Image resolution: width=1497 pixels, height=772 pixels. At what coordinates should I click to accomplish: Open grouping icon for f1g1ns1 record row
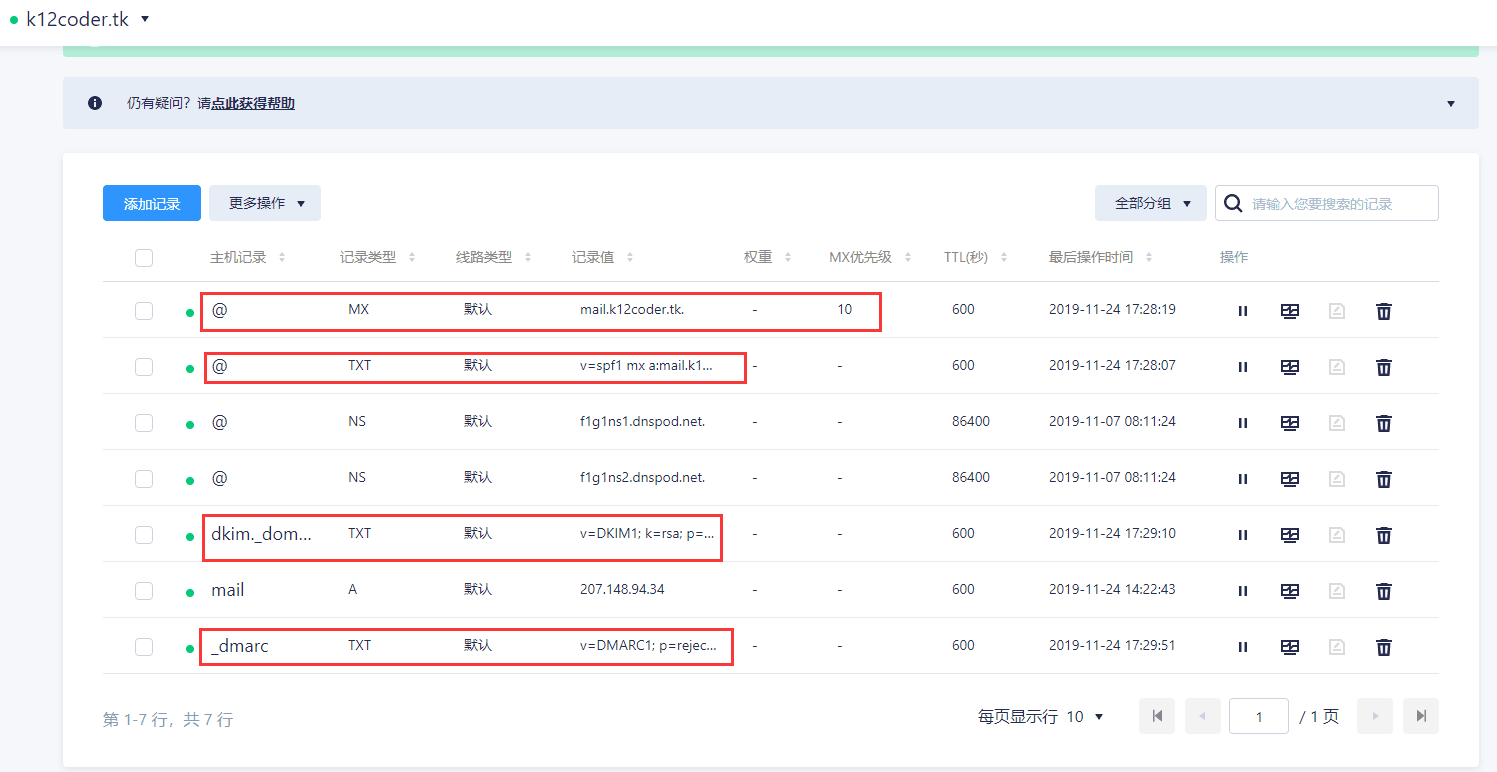[1290, 423]
